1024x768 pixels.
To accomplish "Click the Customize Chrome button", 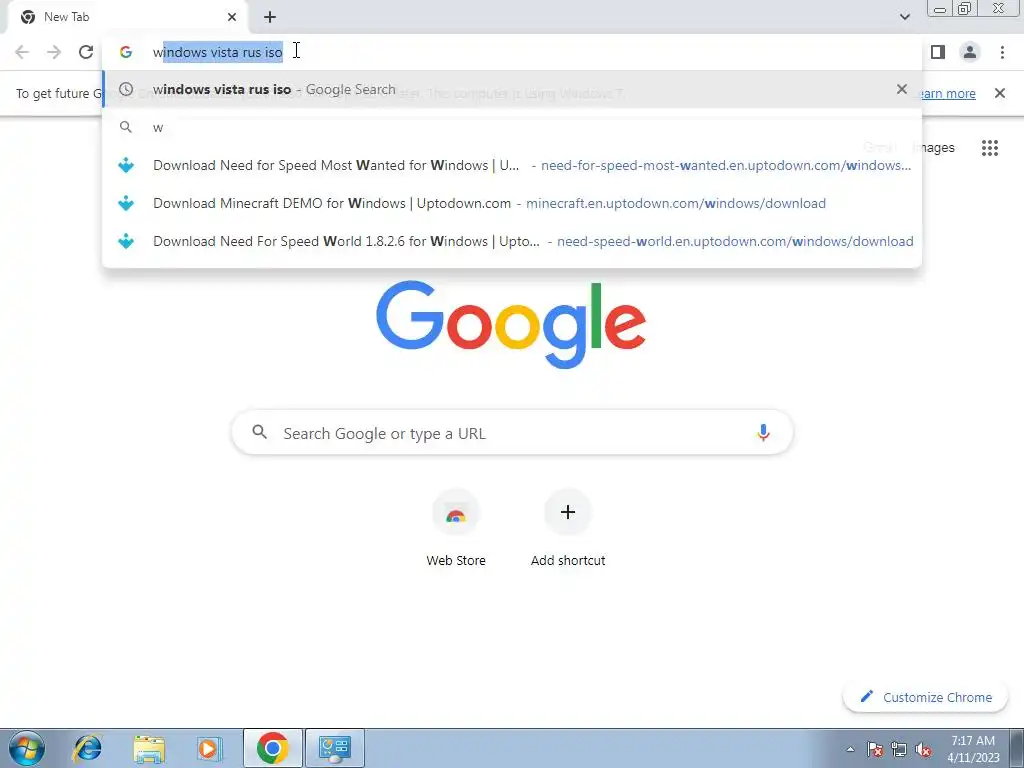I will 926,697.
